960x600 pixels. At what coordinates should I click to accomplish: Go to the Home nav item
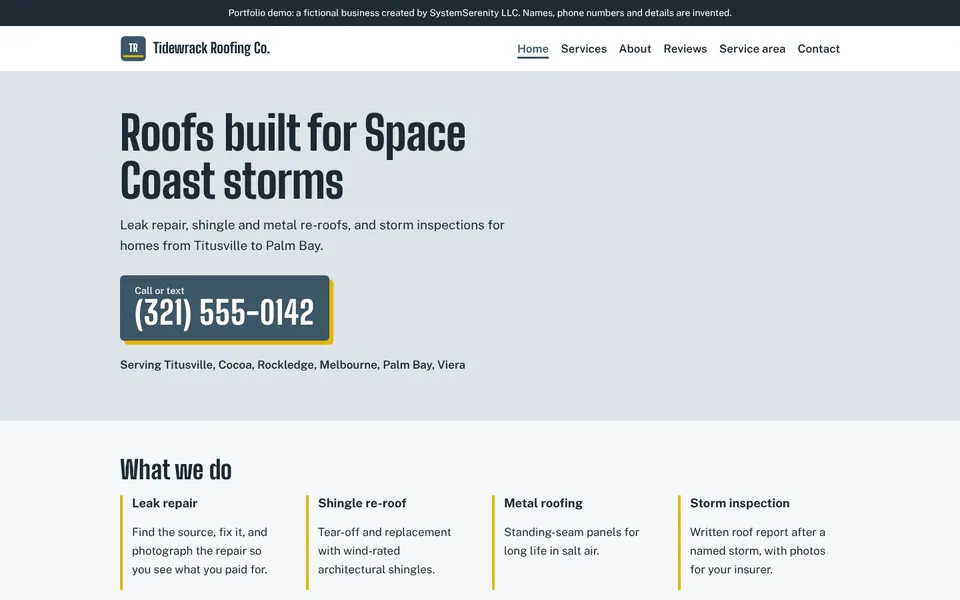pyautogui.click(x=533, y=49)
